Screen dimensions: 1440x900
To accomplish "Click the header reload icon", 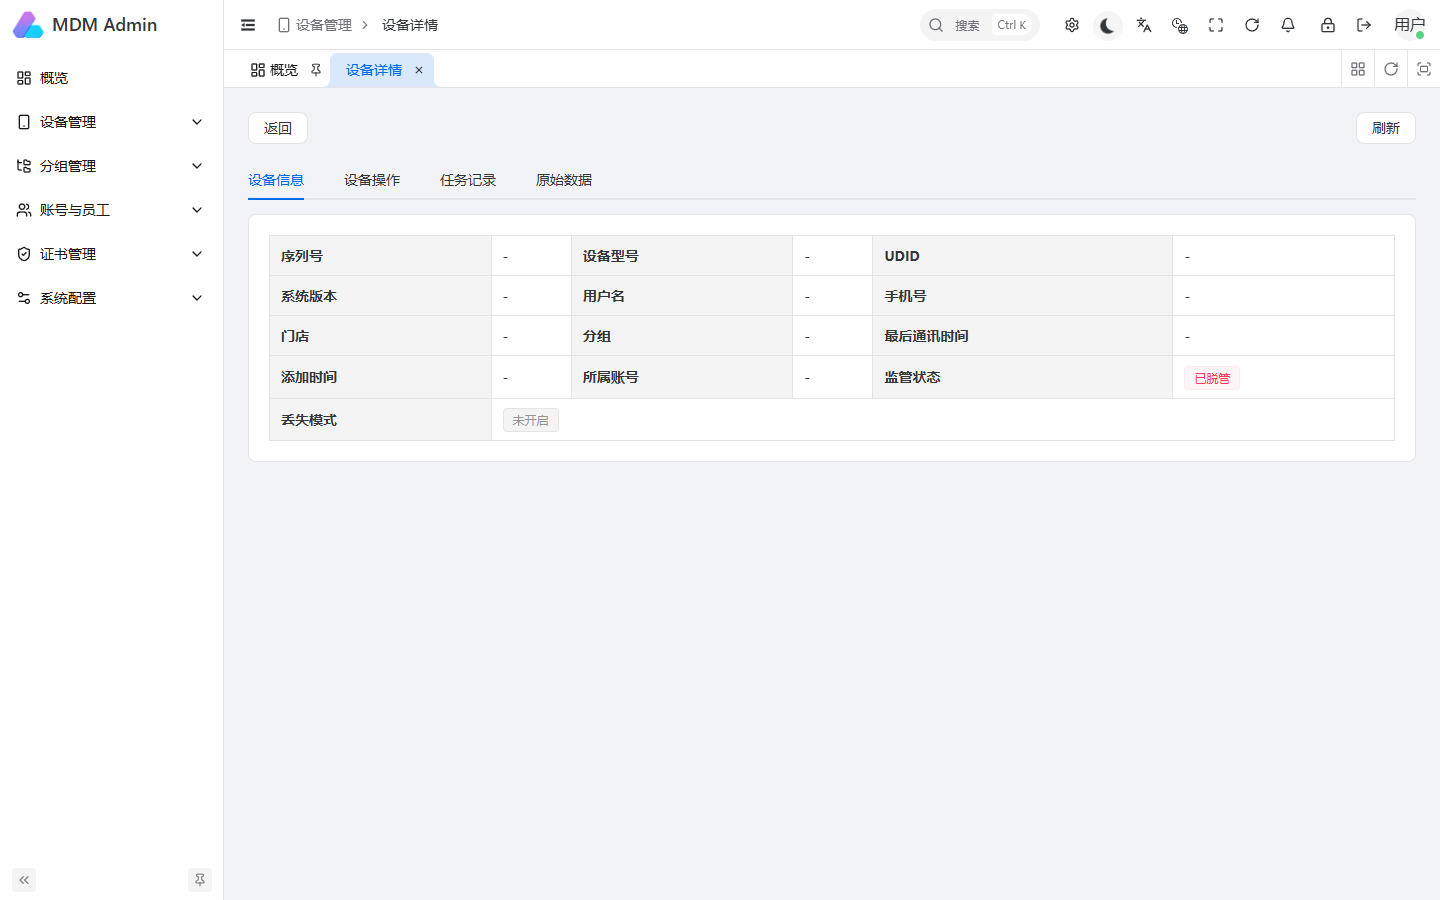I will pyautogui.click(x=1252, y=25).
